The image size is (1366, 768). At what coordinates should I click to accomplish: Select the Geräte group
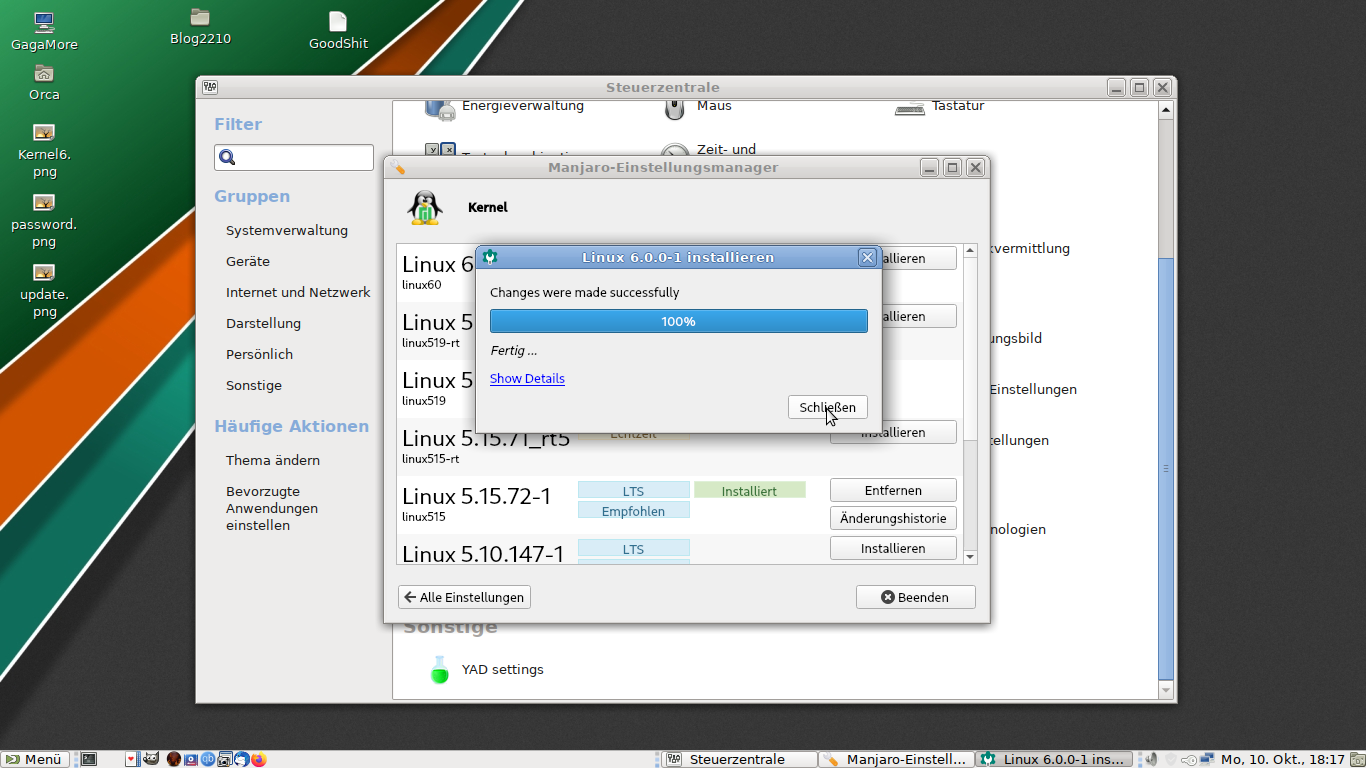point(248,261)
